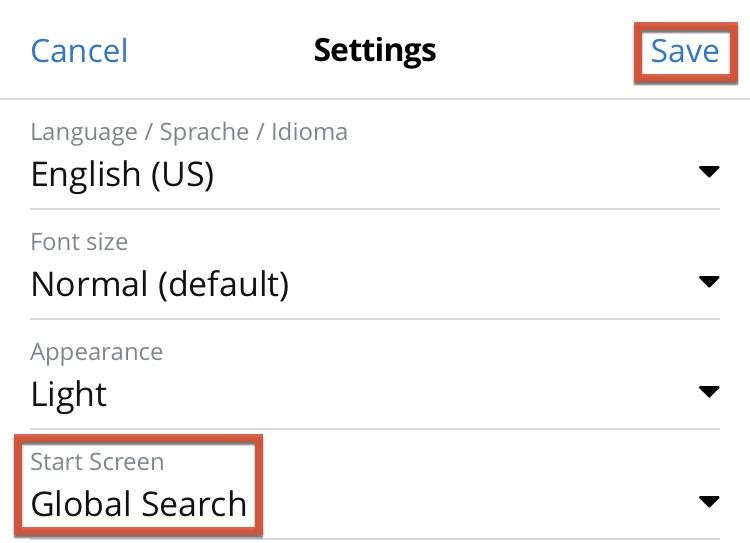Select the Normal (default) font size value
This screenshot has height=543, width=750.
pyautogui.click(x=160, y=285)
